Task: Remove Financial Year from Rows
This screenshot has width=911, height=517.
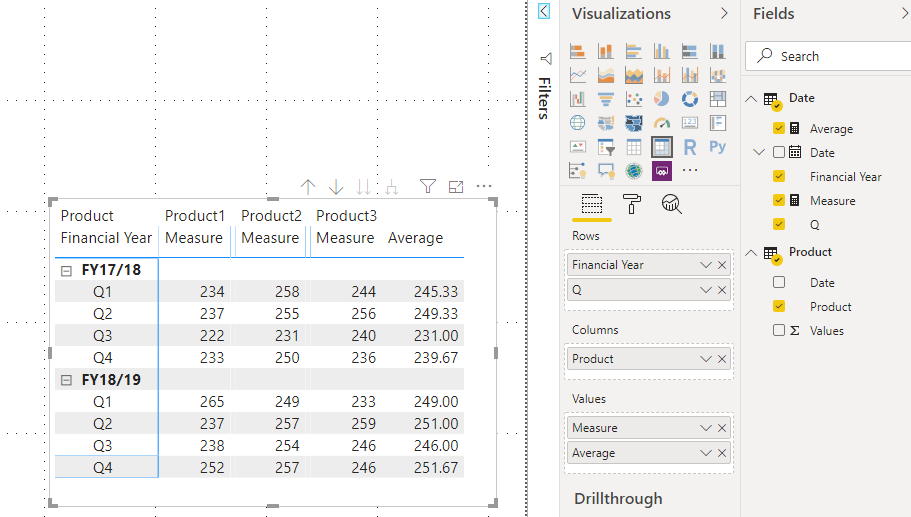Action: 722,265
